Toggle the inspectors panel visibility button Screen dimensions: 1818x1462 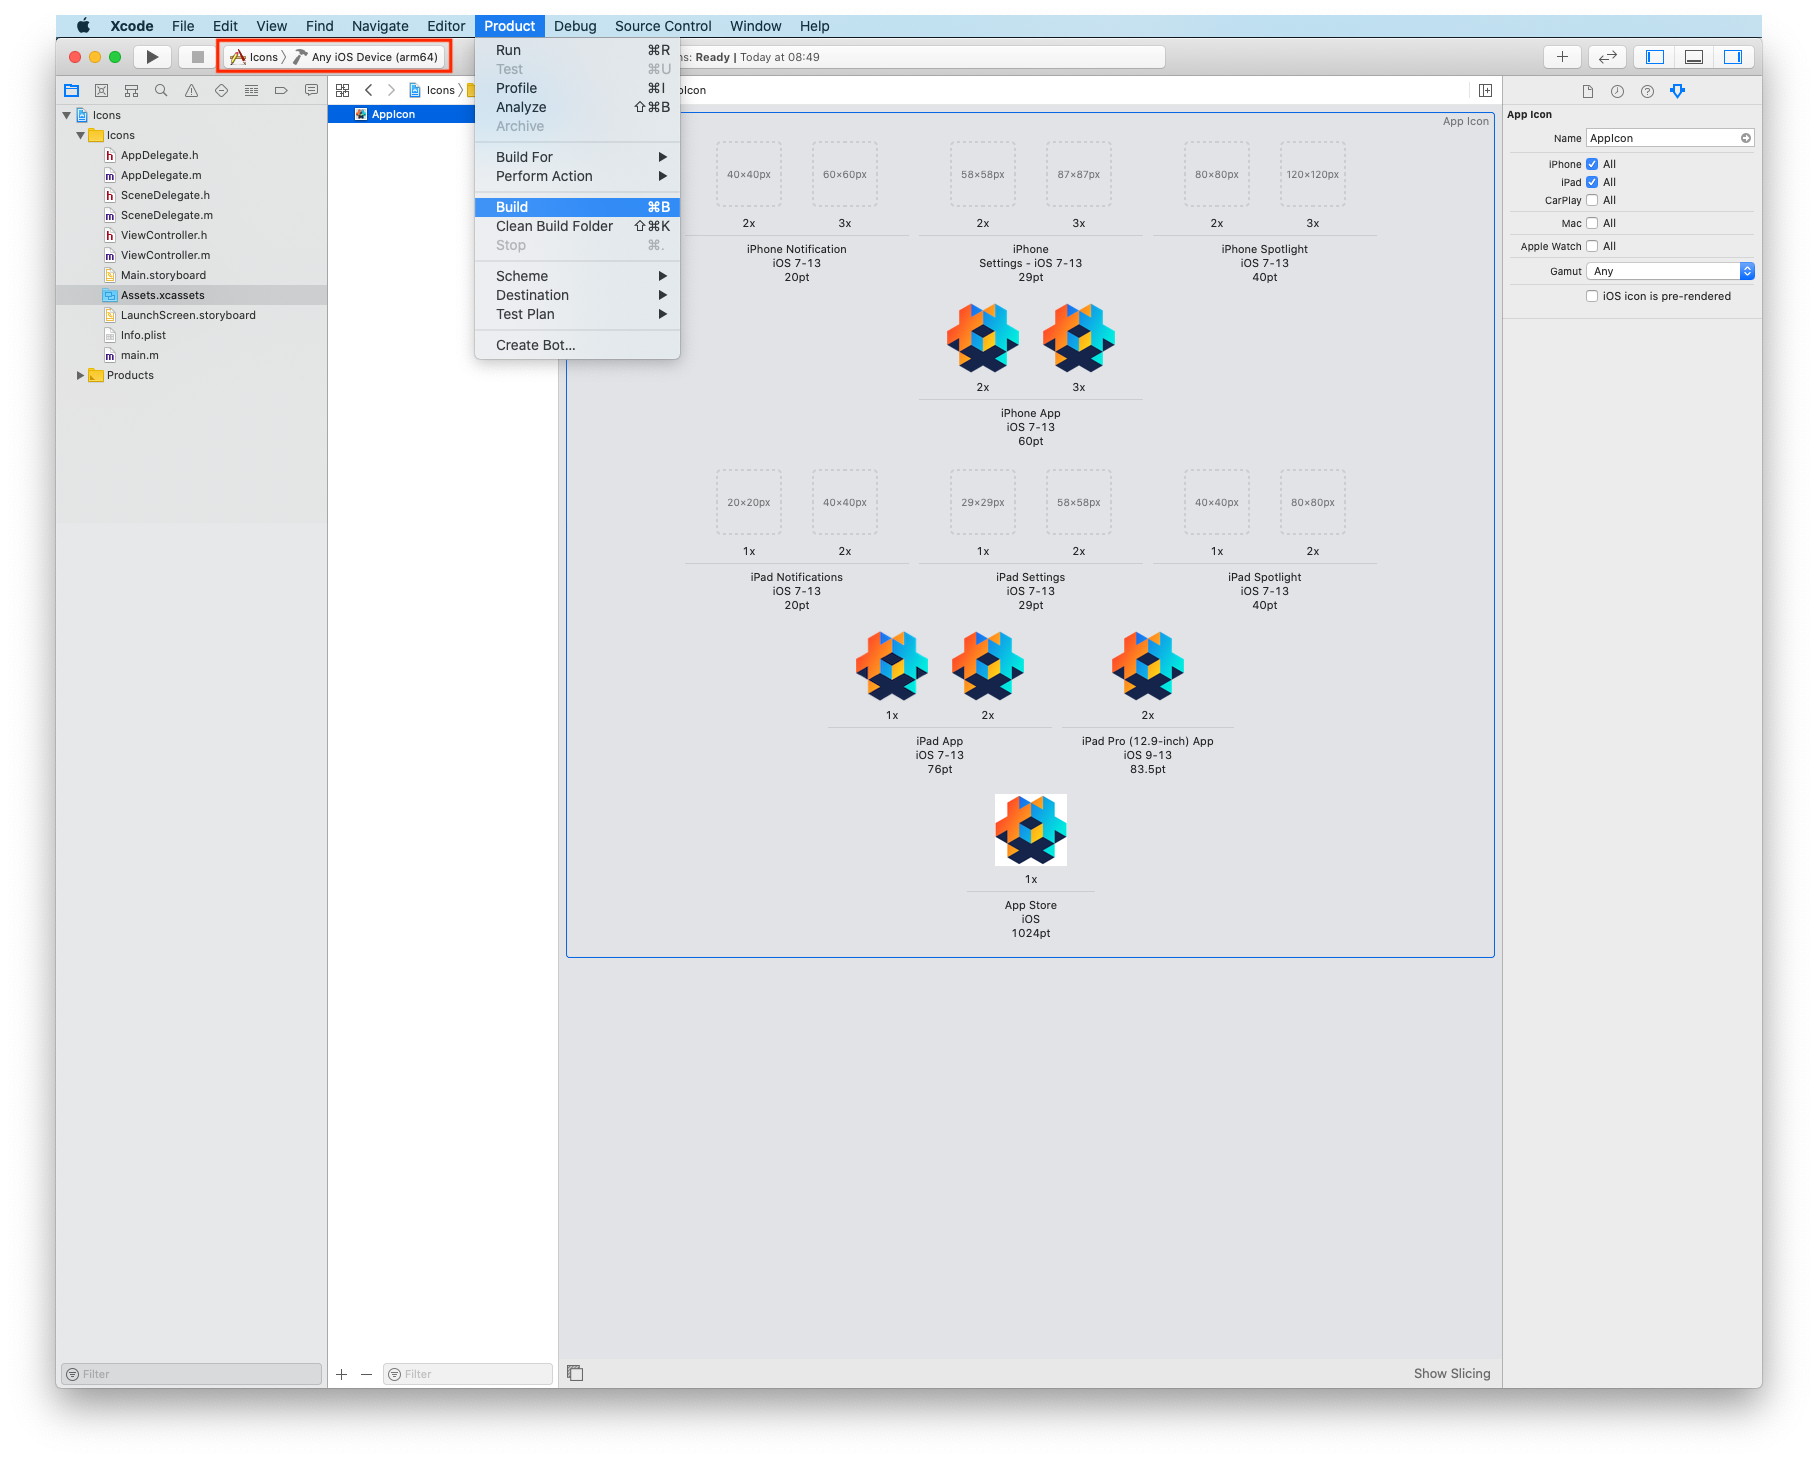[1733, 57]
